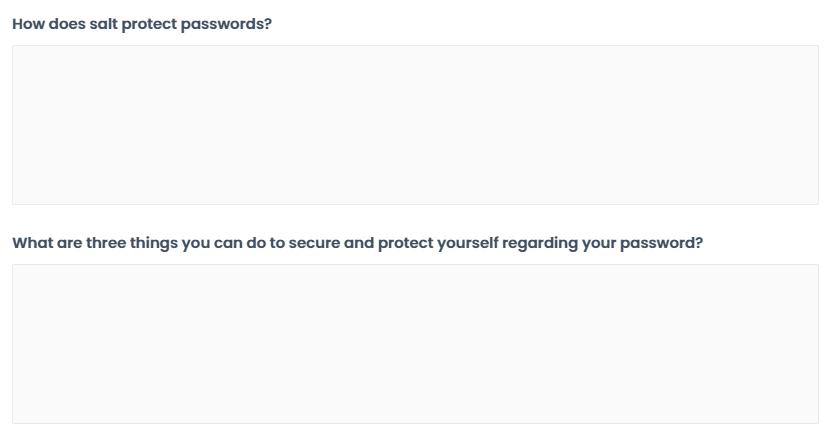Image resolution: width=834 pixels, height=447 pixels.
Task: Focus the second answer text area
Action: pos(415,344)
